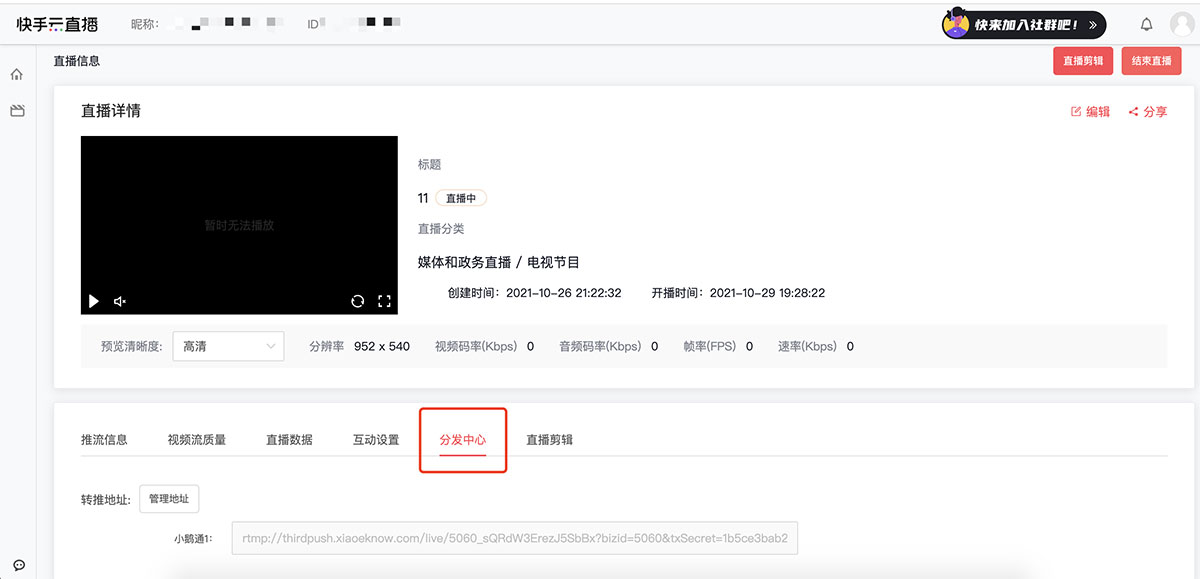Click the home icon in left sidebar
Image resolution: width=1200 pixels, height=579 pixels.
(16, 75)
